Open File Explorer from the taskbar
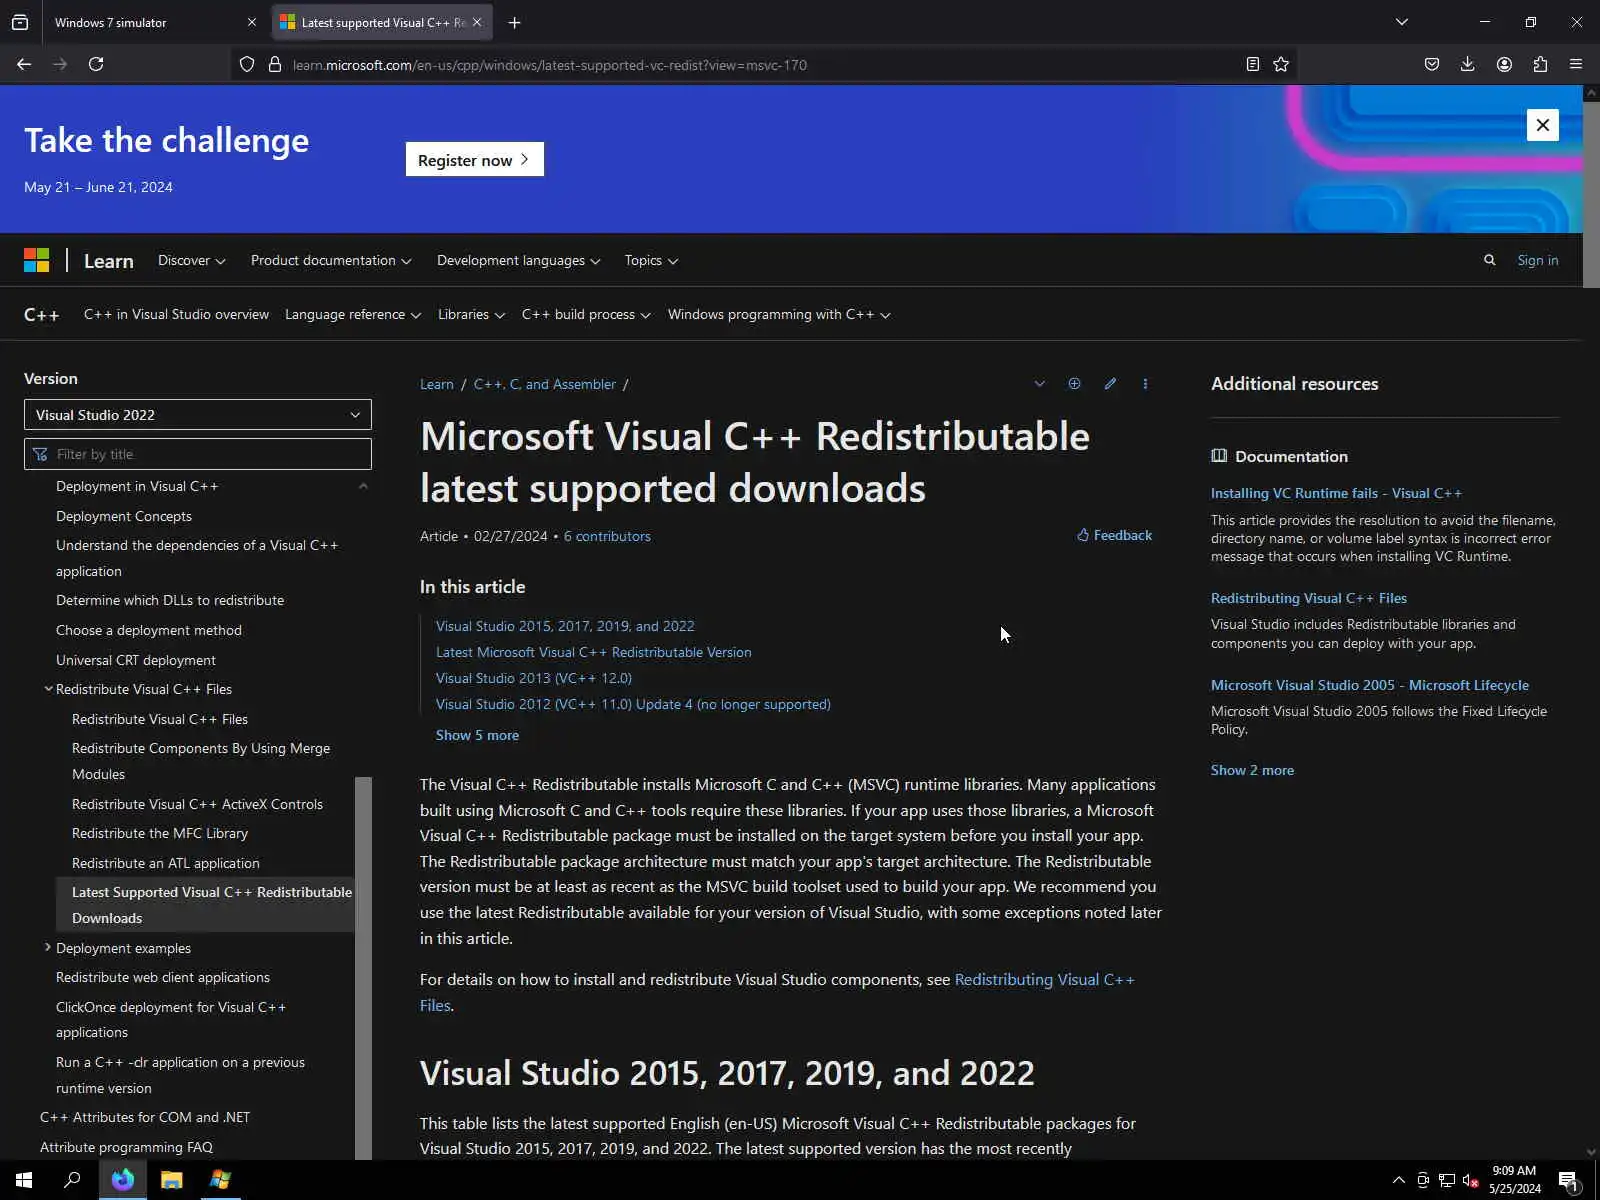This screenshot has height=1200, width=1600. click(x=172, y=1180)
